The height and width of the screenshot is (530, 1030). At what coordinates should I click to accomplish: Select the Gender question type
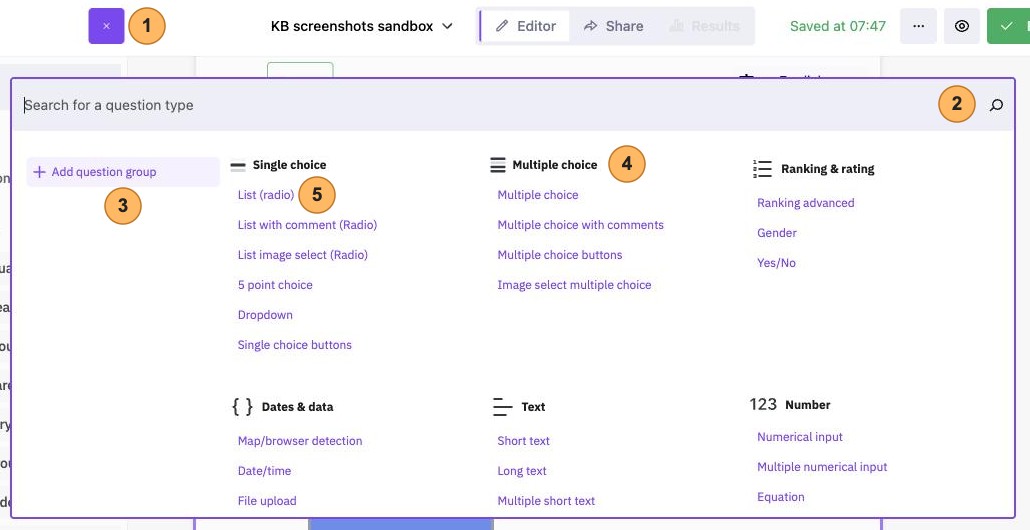777,233
